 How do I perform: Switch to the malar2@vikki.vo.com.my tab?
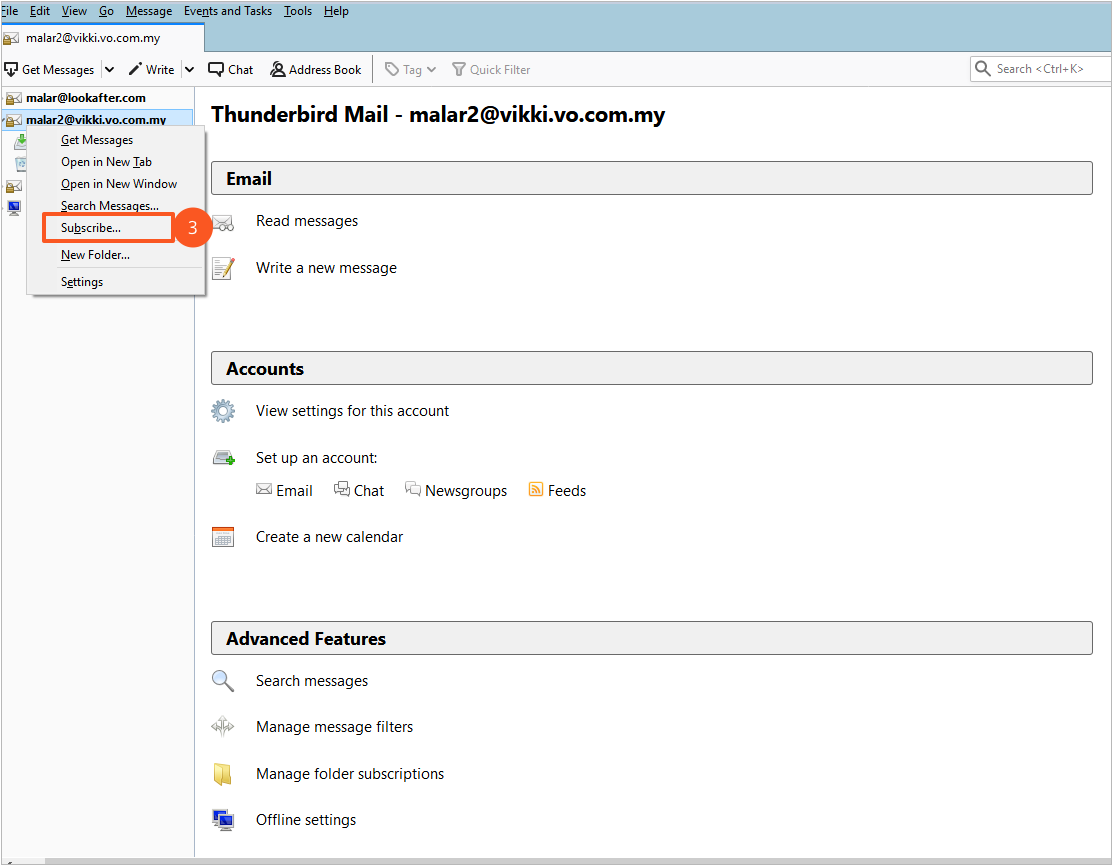(x=103, y=38)
